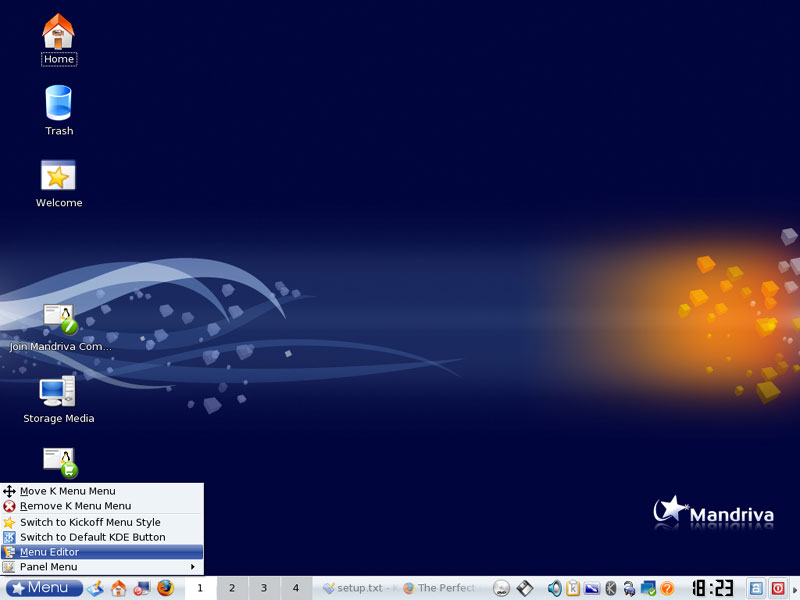The width and height of the screenshot is (800, 600).
Task: Switch to virtual desktop 1
Action: [200, 588]
